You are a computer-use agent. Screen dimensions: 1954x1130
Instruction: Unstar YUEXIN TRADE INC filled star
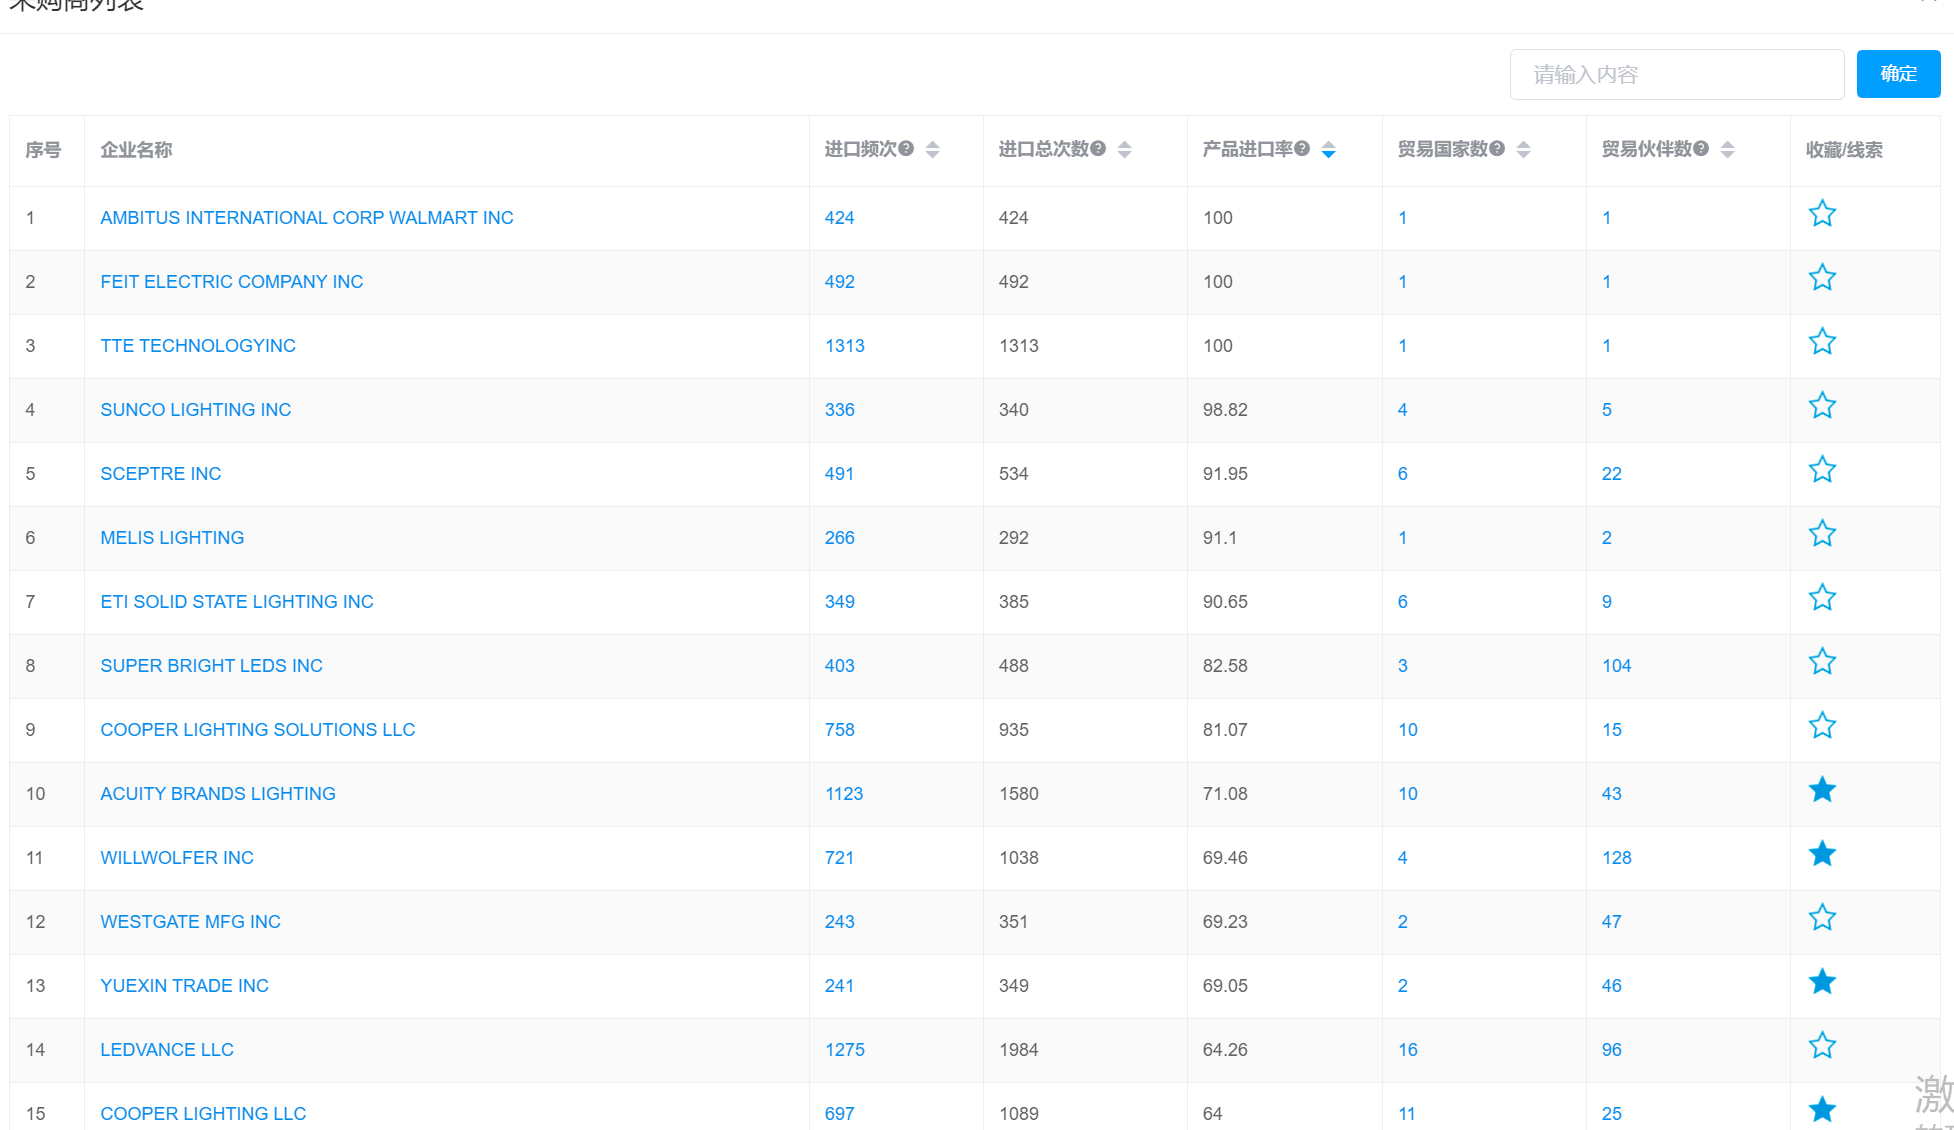pyautogui.click(x=1822, y=982)
